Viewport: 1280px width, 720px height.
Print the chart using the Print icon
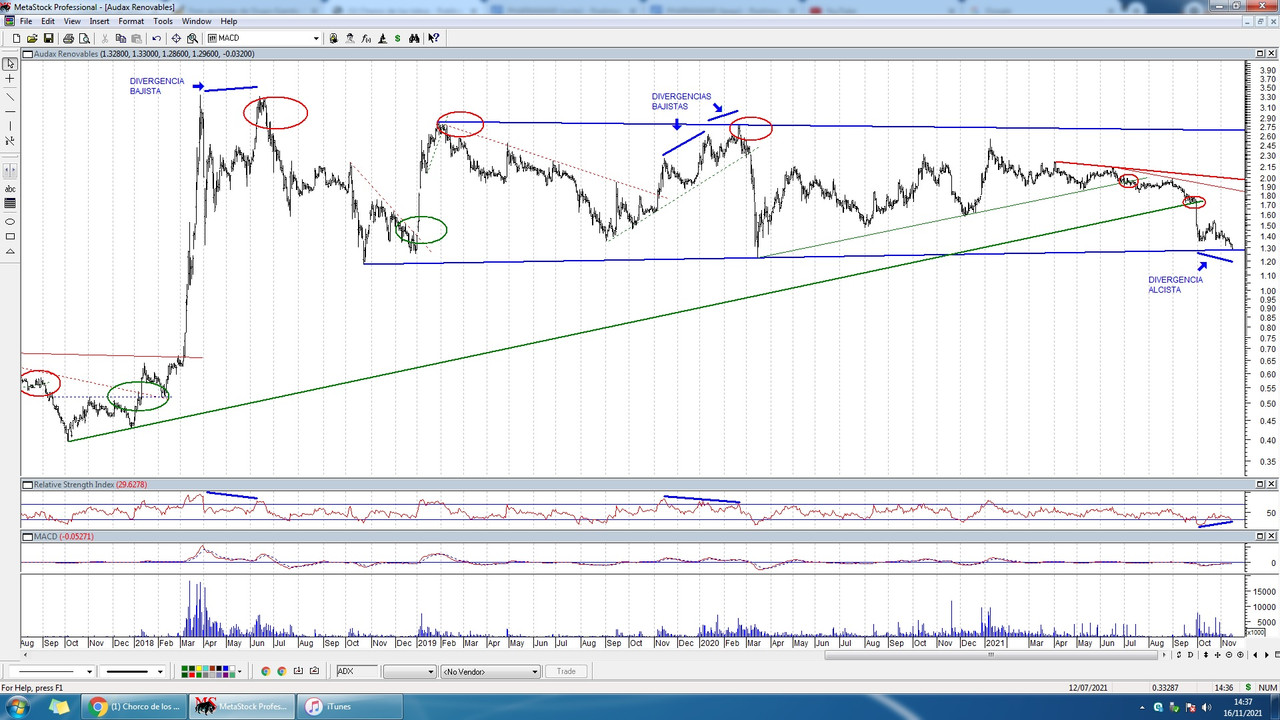coord(68,38)
